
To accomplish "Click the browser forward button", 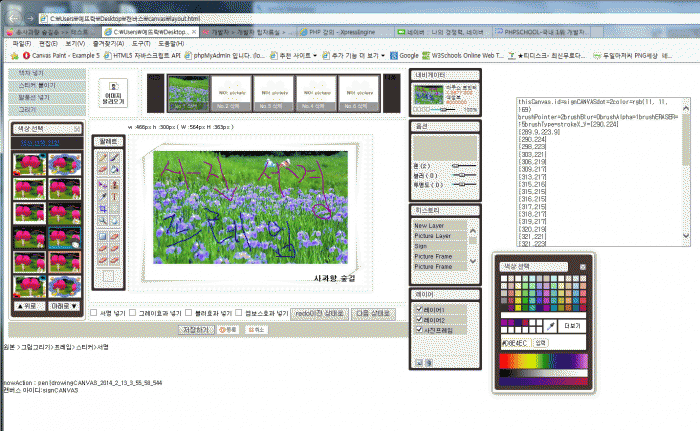I will (x=30, y=18).
